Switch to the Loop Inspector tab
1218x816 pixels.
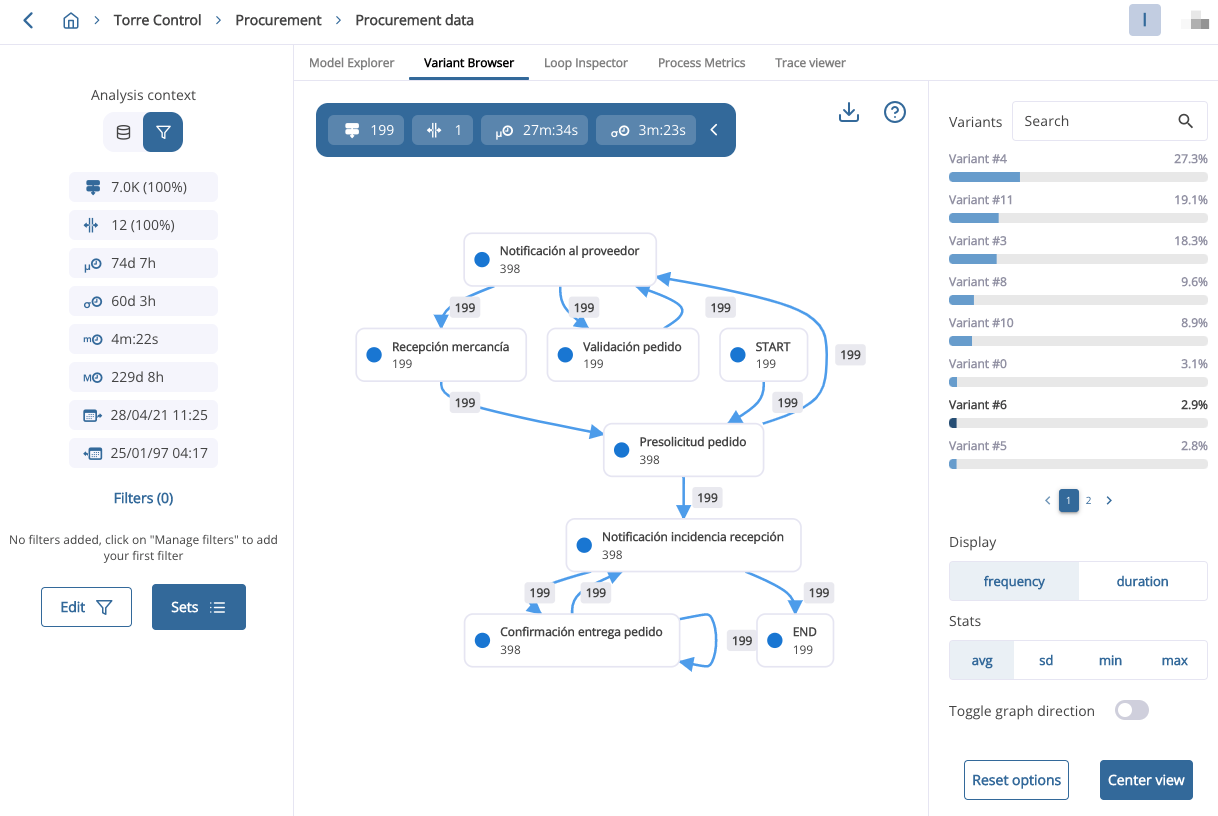point(586,63)
